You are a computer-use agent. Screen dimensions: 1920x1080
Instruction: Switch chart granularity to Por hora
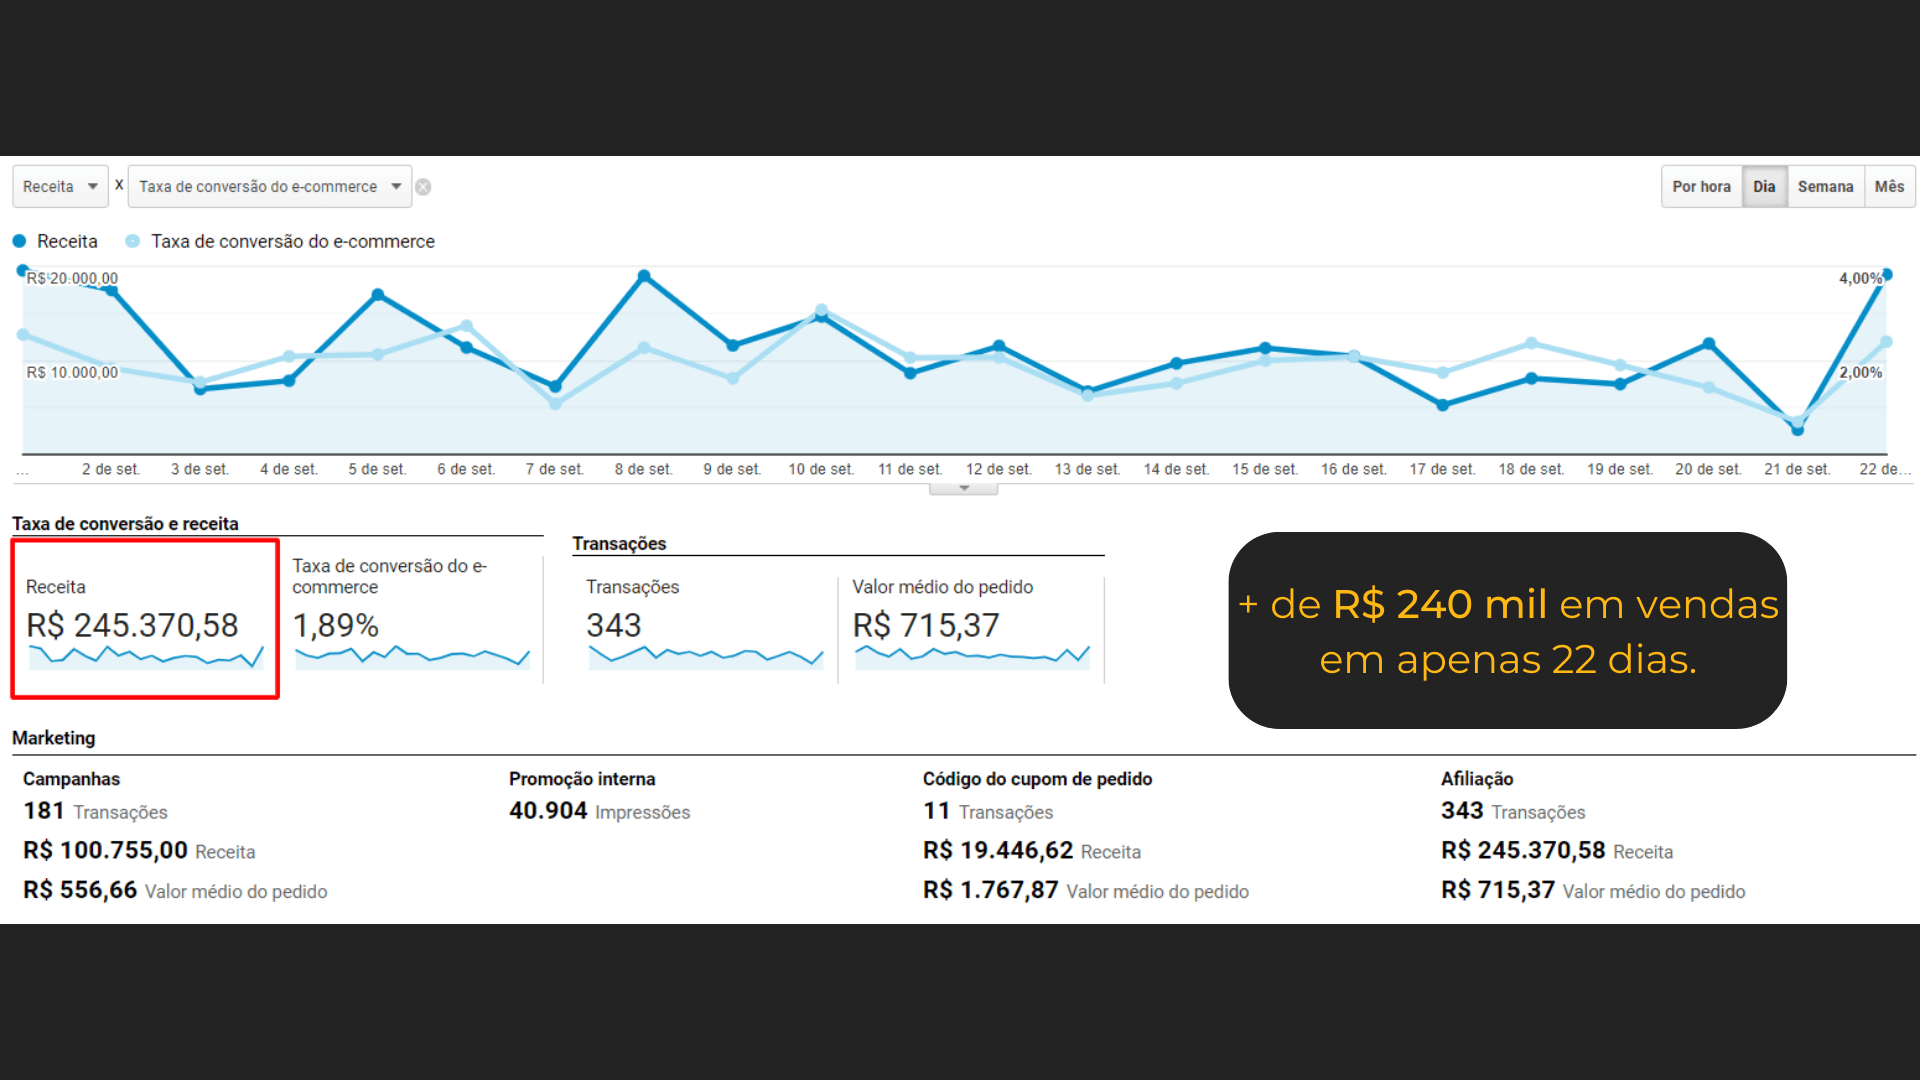click(1701, 187)
